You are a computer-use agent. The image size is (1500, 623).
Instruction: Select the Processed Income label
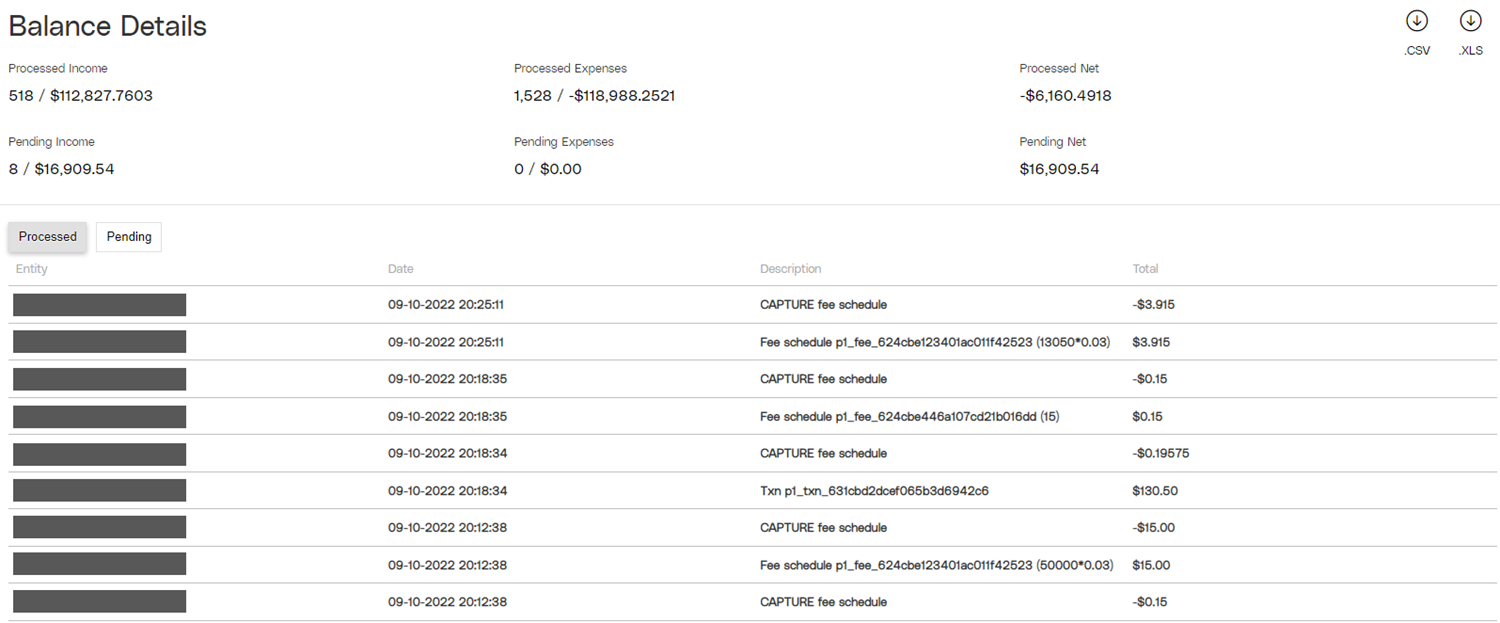[x=58, y=69]
